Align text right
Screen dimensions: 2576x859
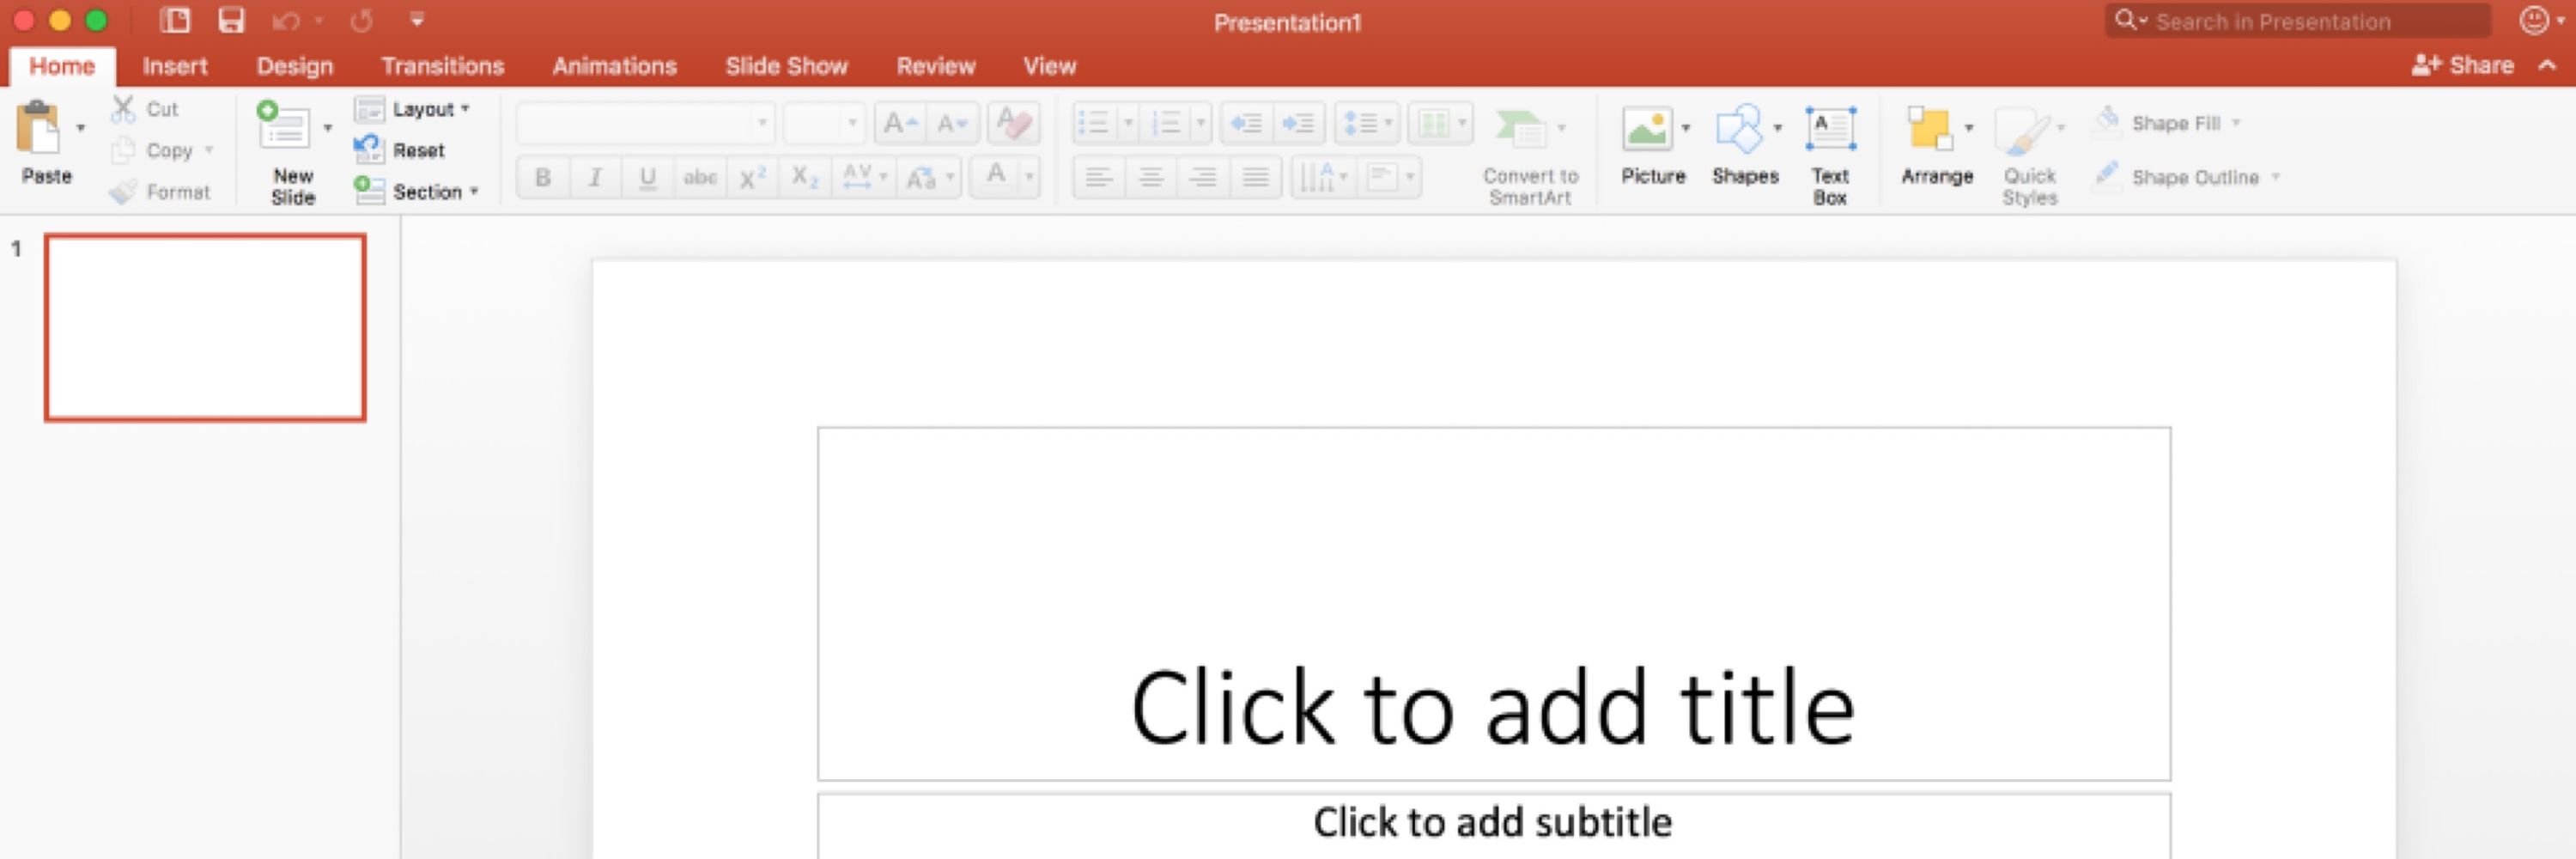tap(1203, 178)
